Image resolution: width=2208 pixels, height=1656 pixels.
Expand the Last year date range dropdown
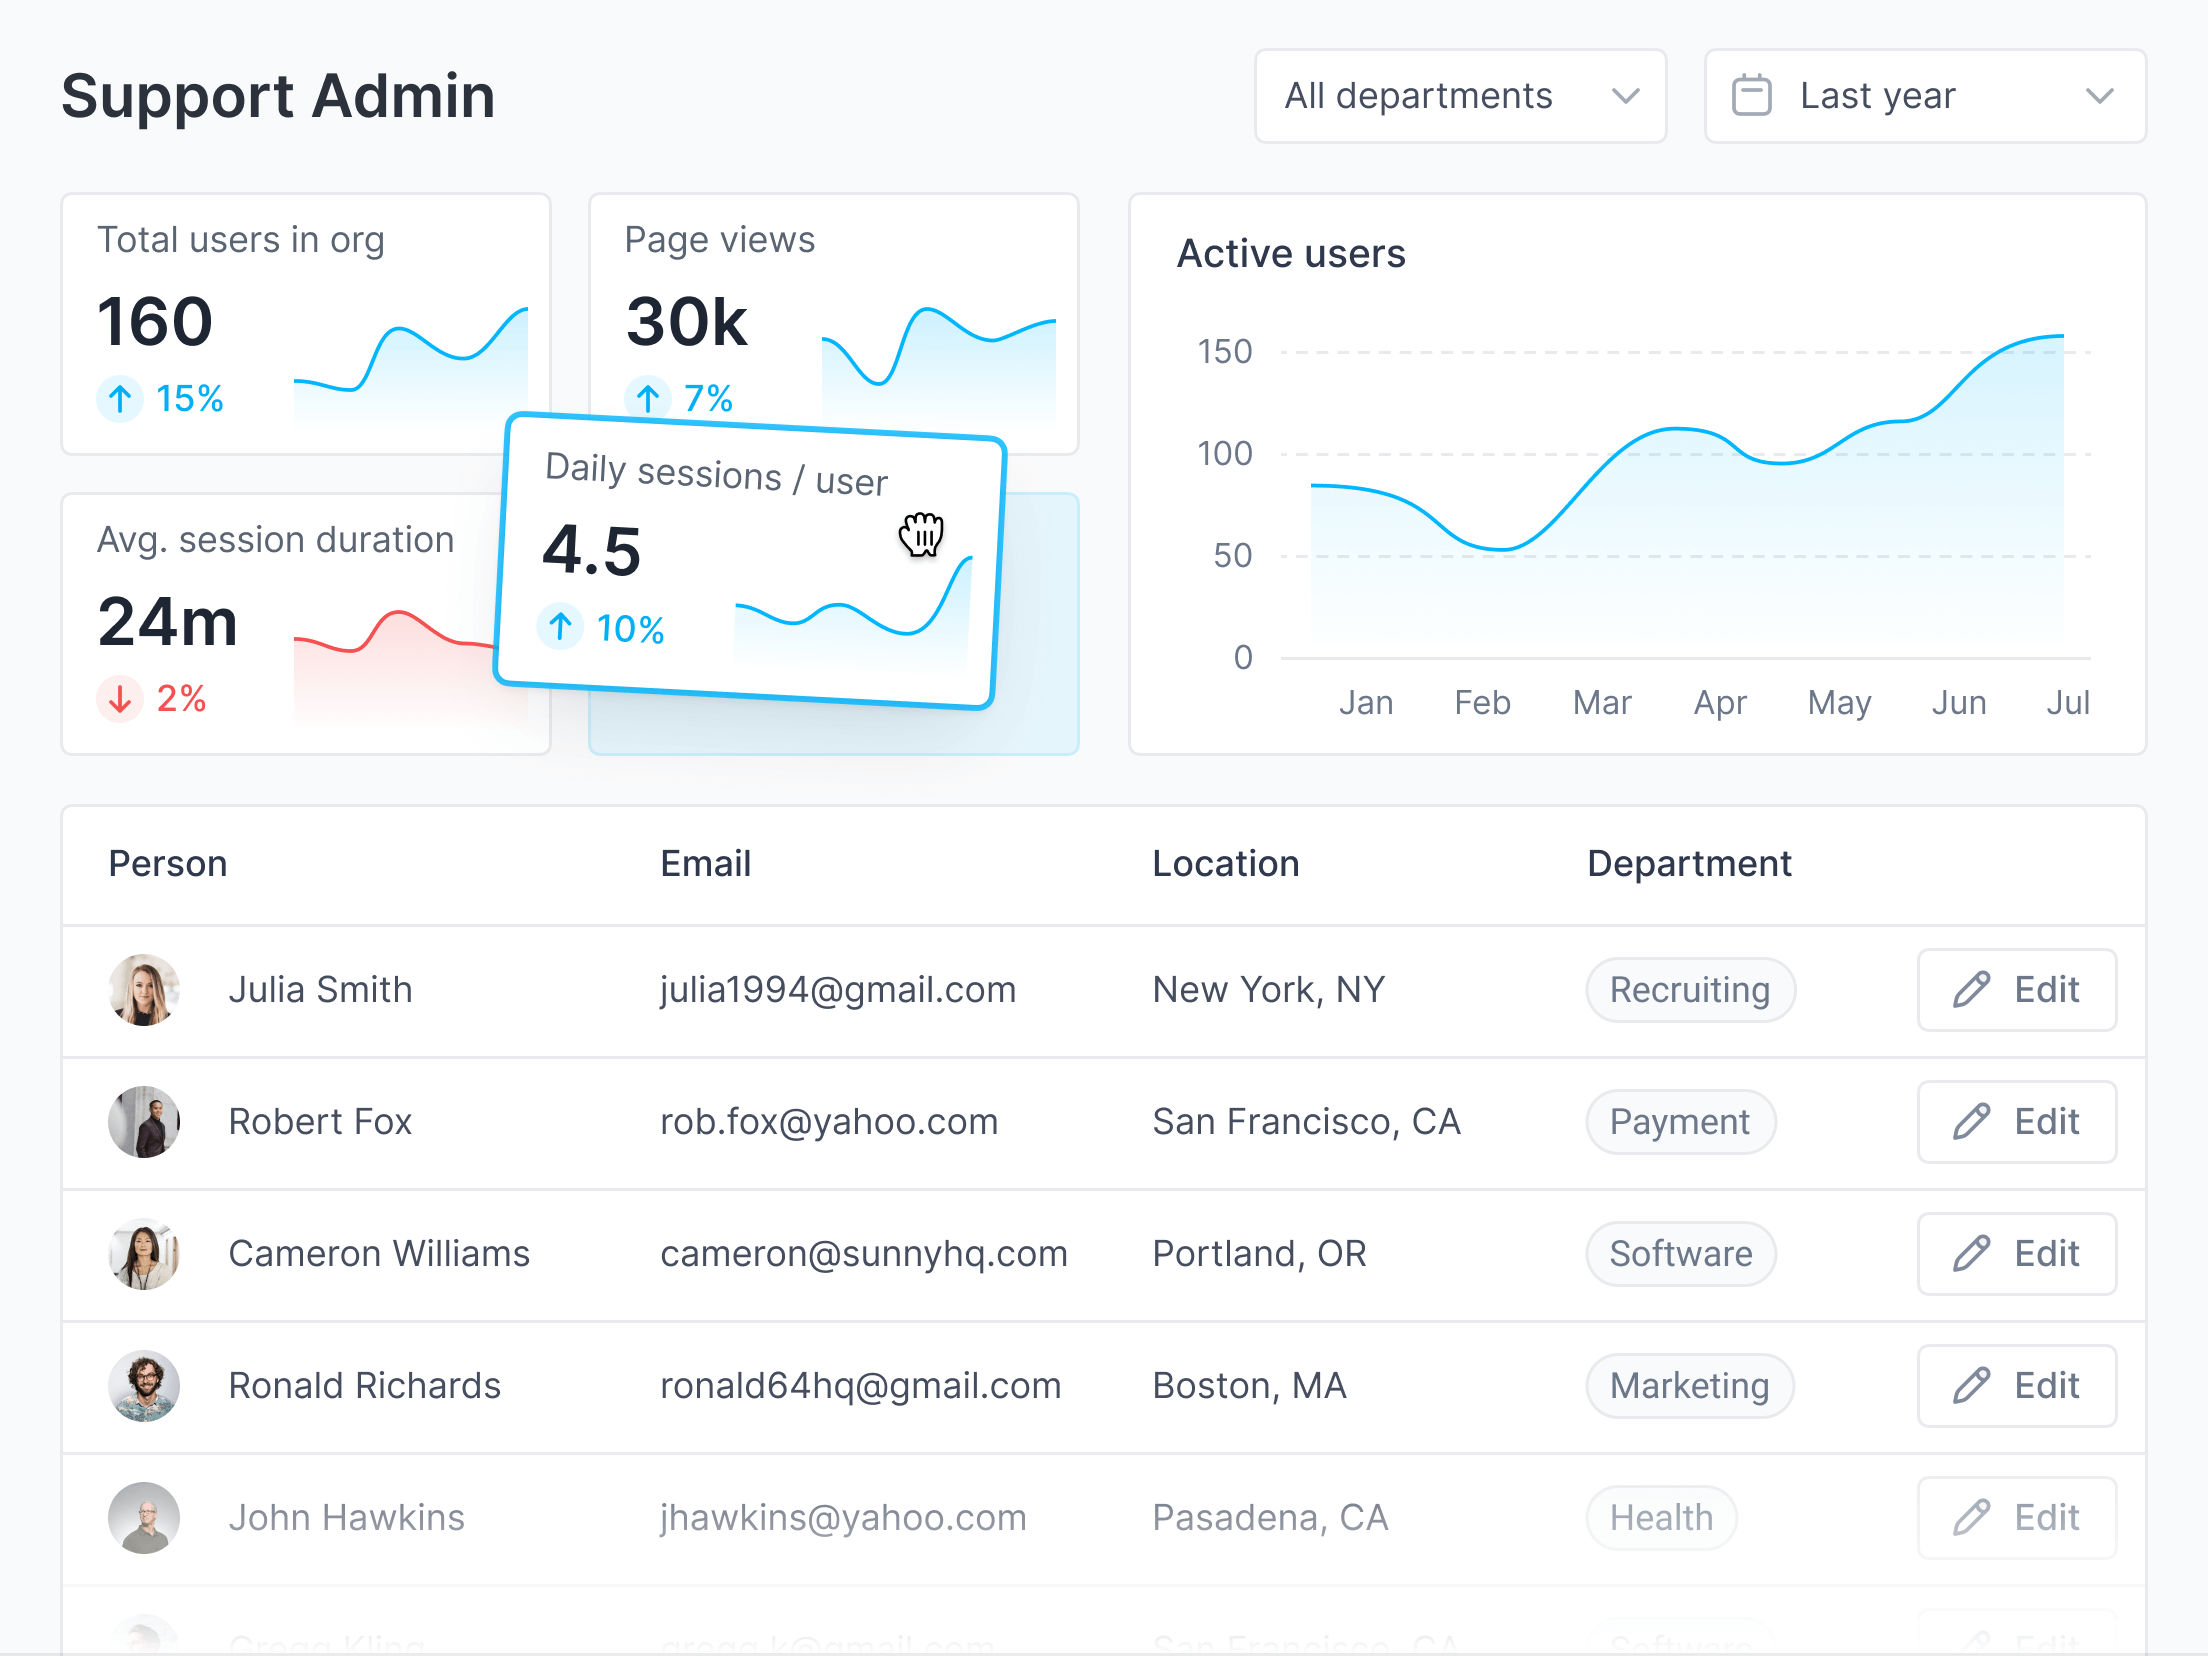[1925, 96]
